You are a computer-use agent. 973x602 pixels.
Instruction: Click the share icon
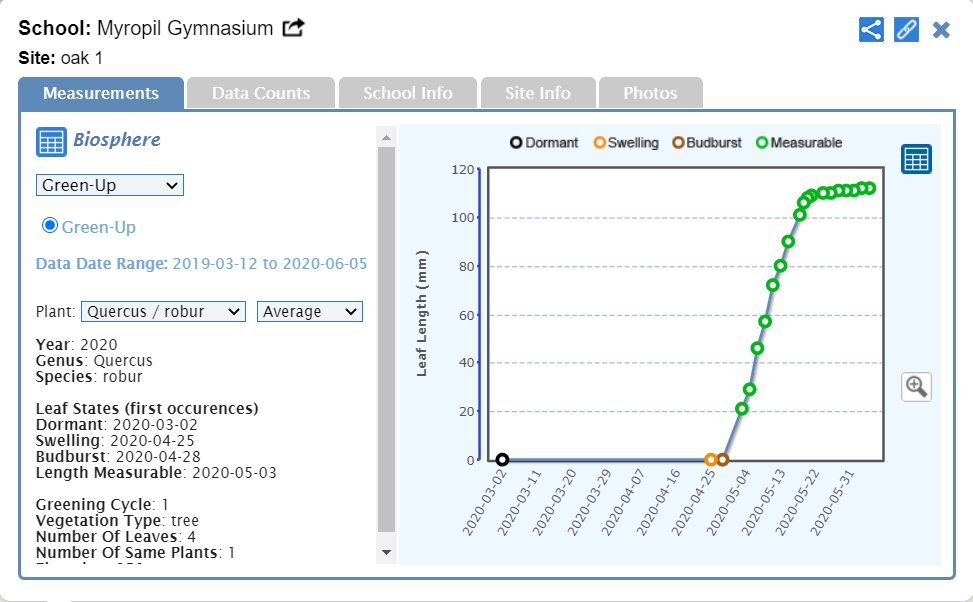tap(871, 29)
